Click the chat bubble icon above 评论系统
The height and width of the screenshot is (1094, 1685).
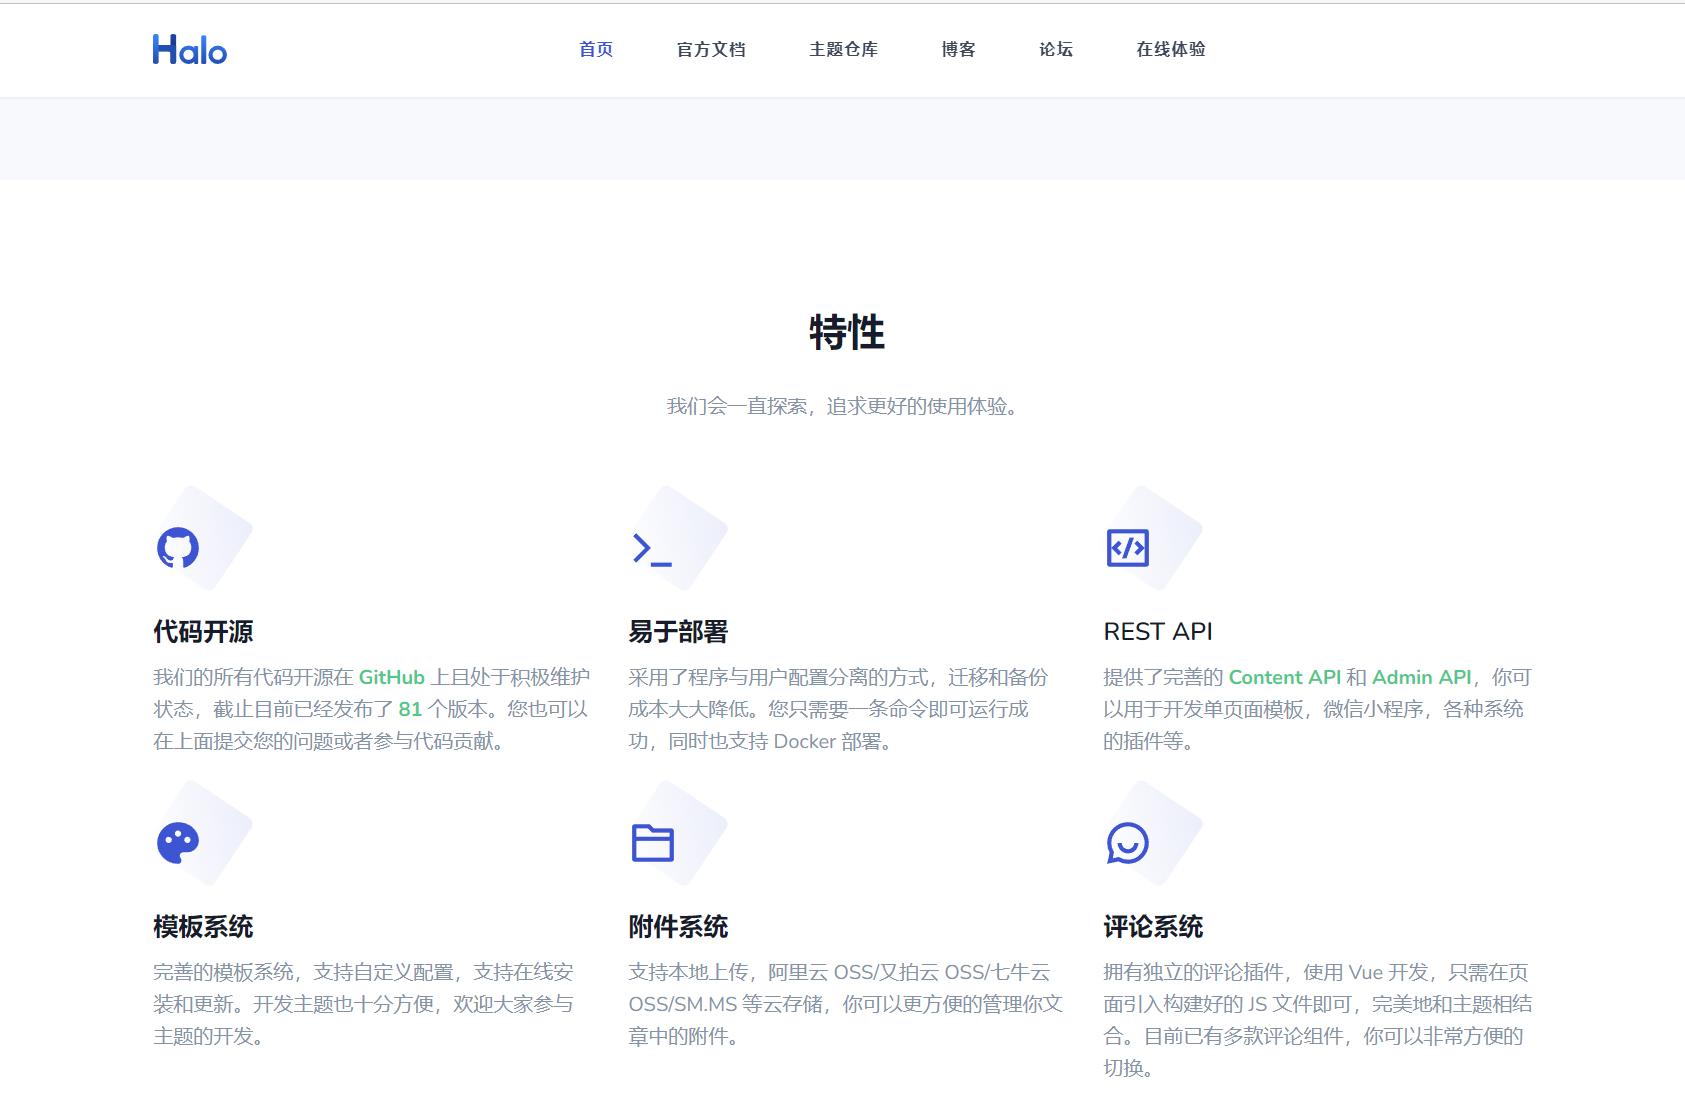(x=1129, y=843)
